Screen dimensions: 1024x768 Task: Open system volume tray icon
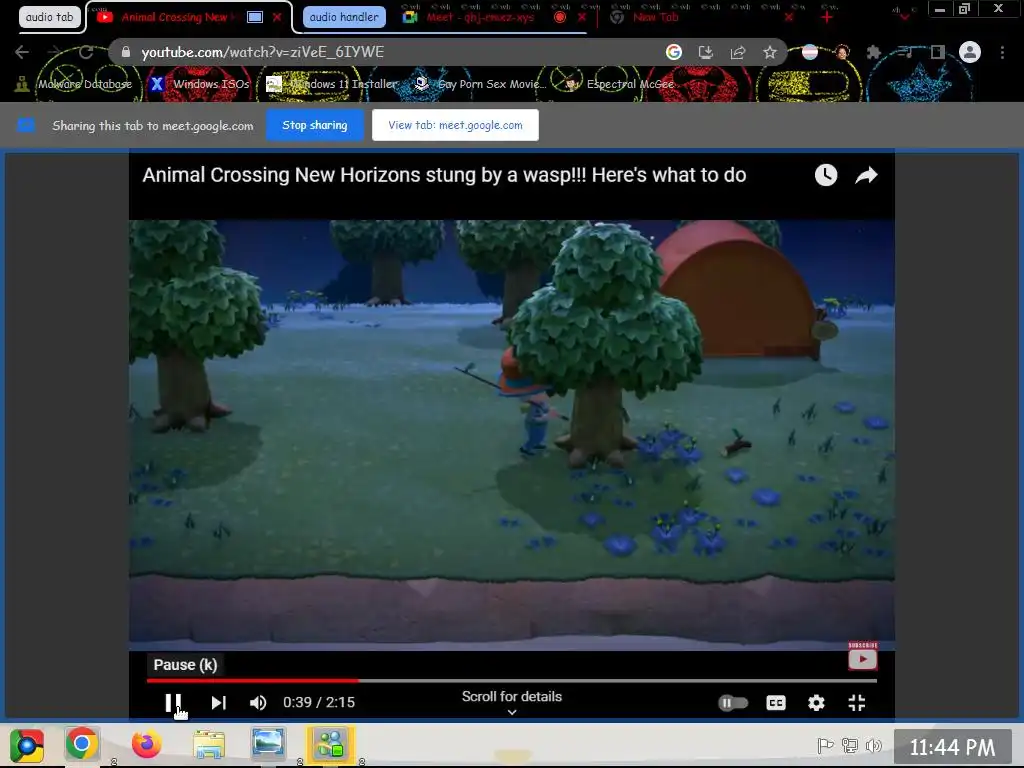click(873, 745)
